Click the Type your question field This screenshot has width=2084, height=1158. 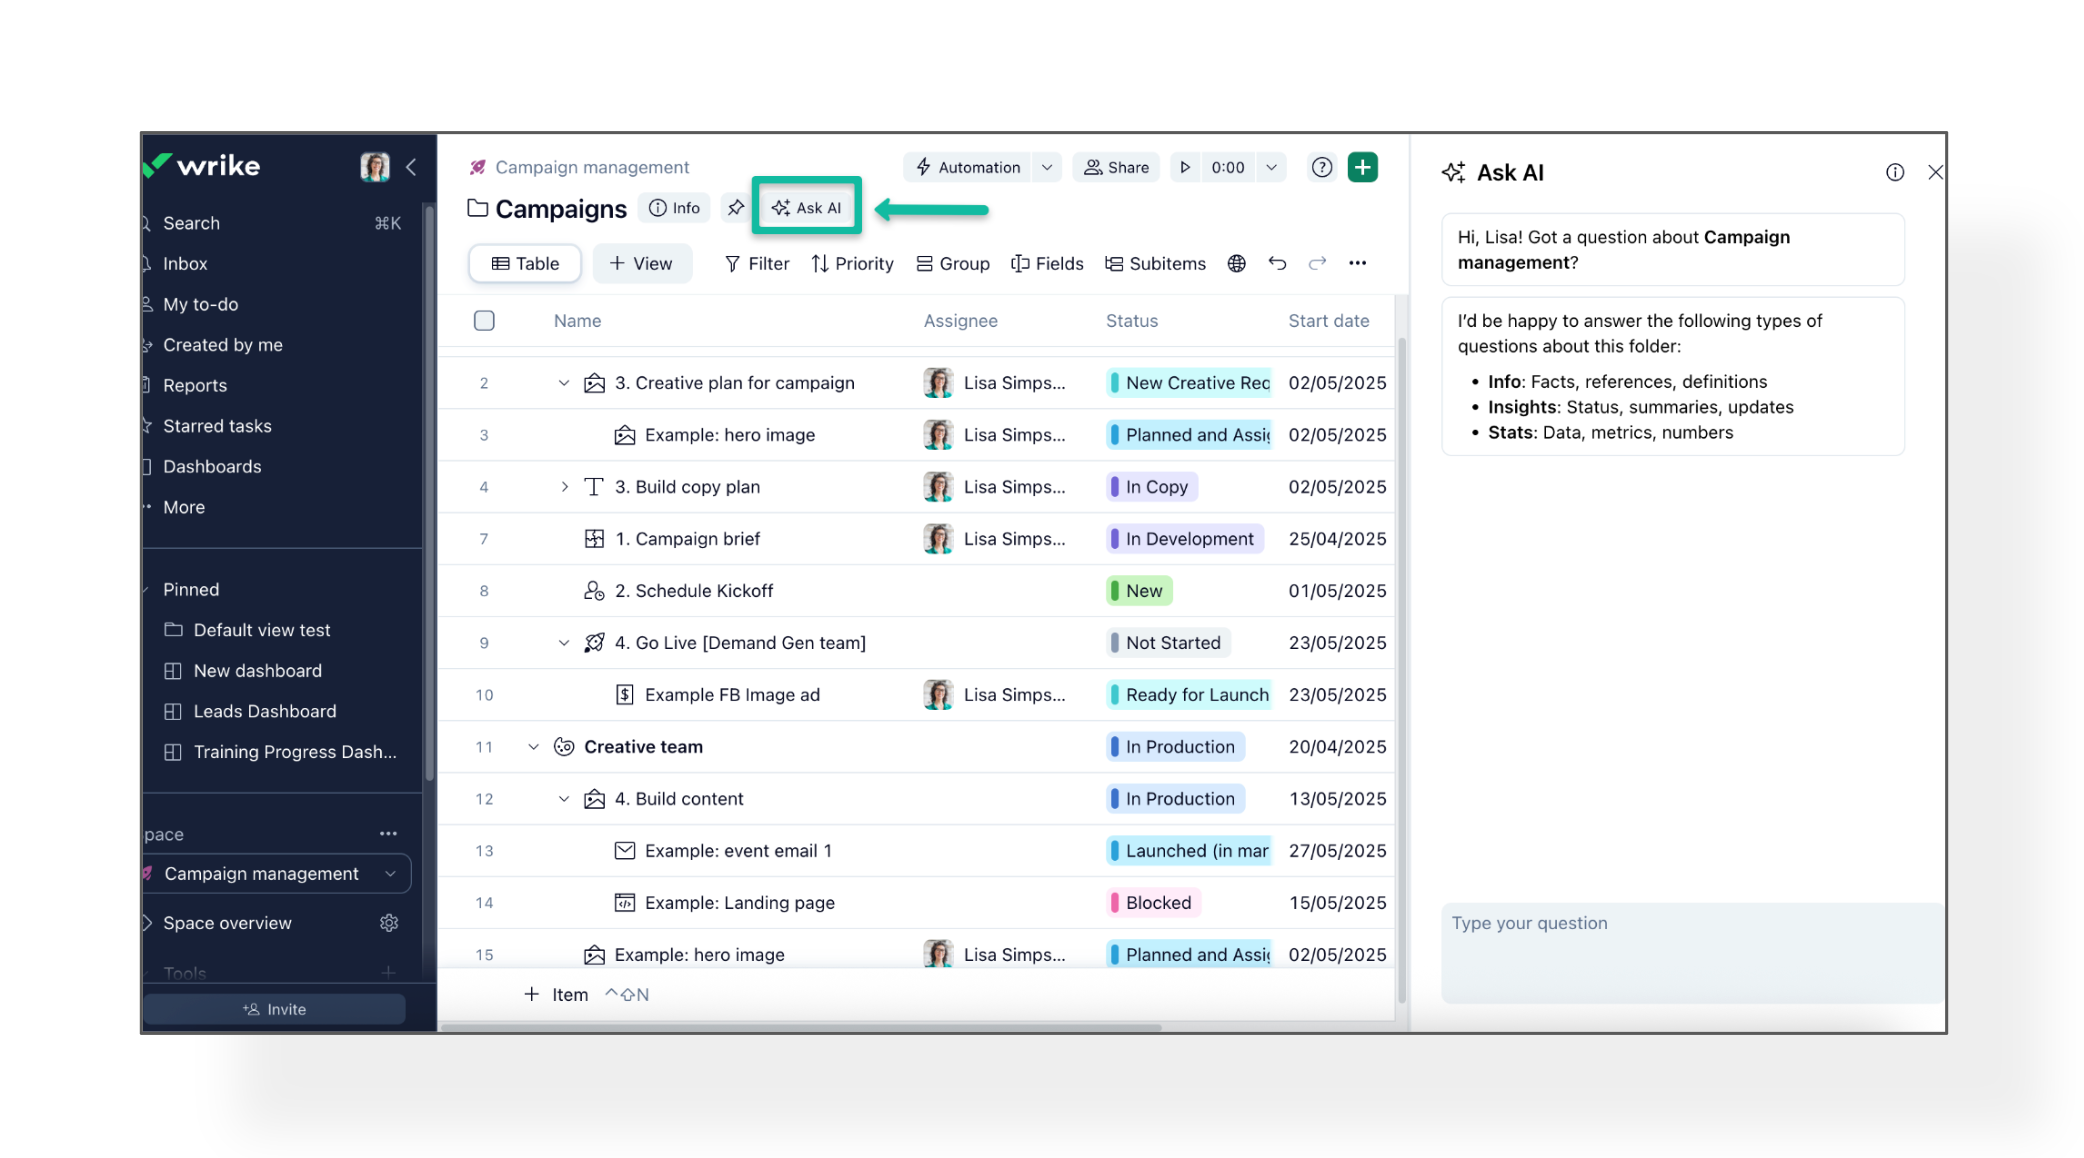coord(1690,950)
